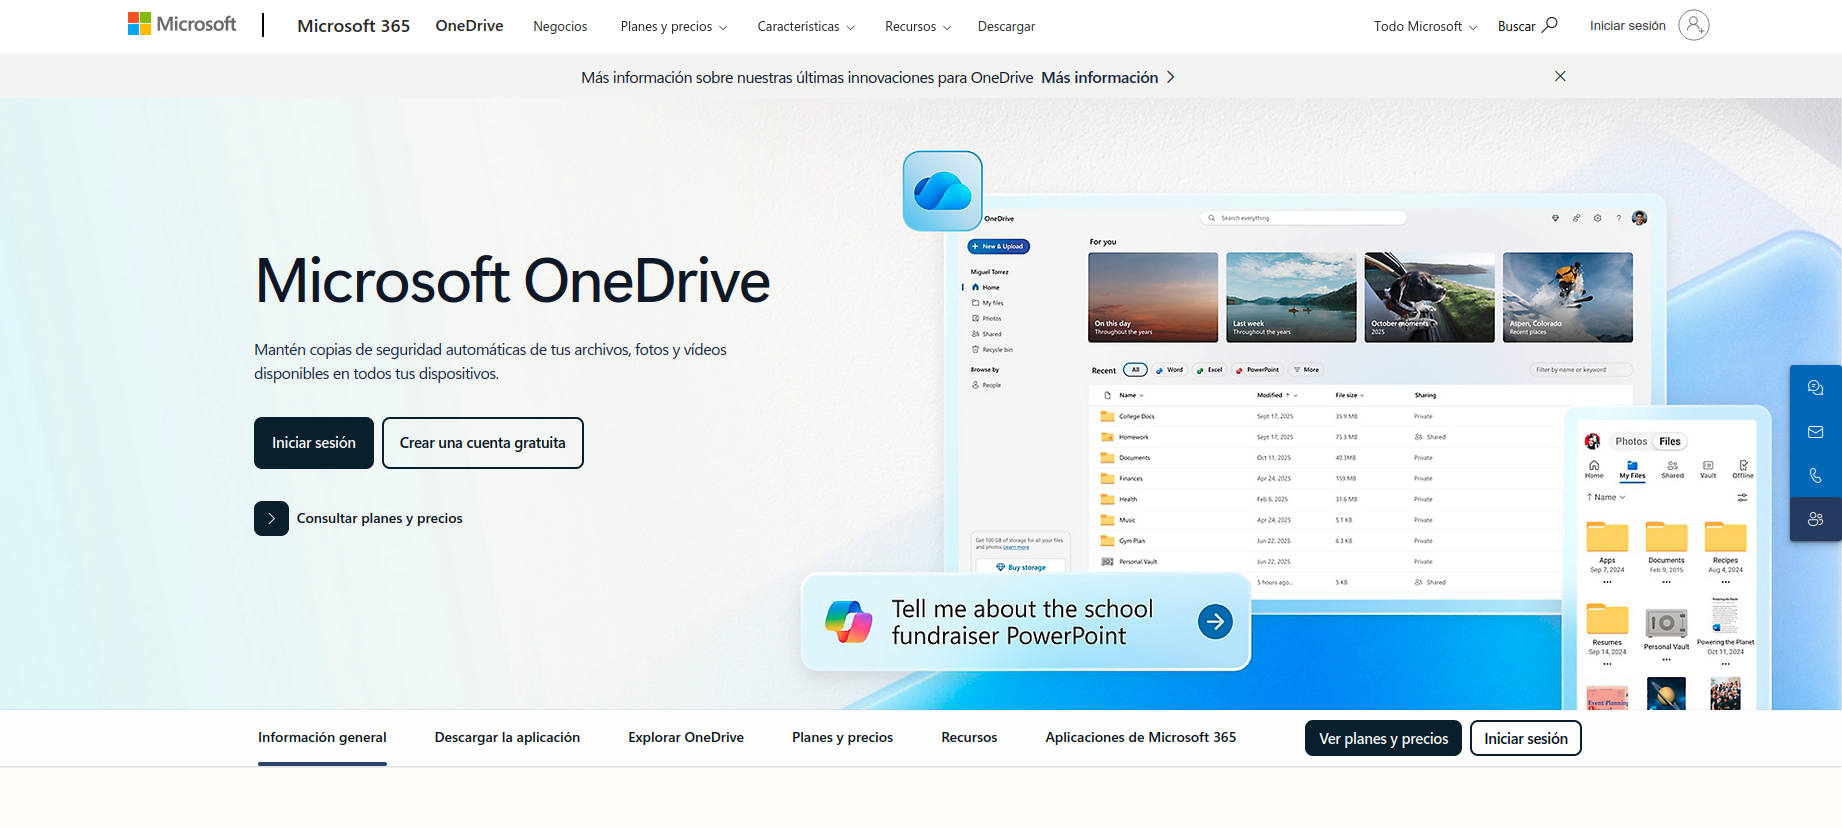Click the email envelope side icon

pos(1815,432)
